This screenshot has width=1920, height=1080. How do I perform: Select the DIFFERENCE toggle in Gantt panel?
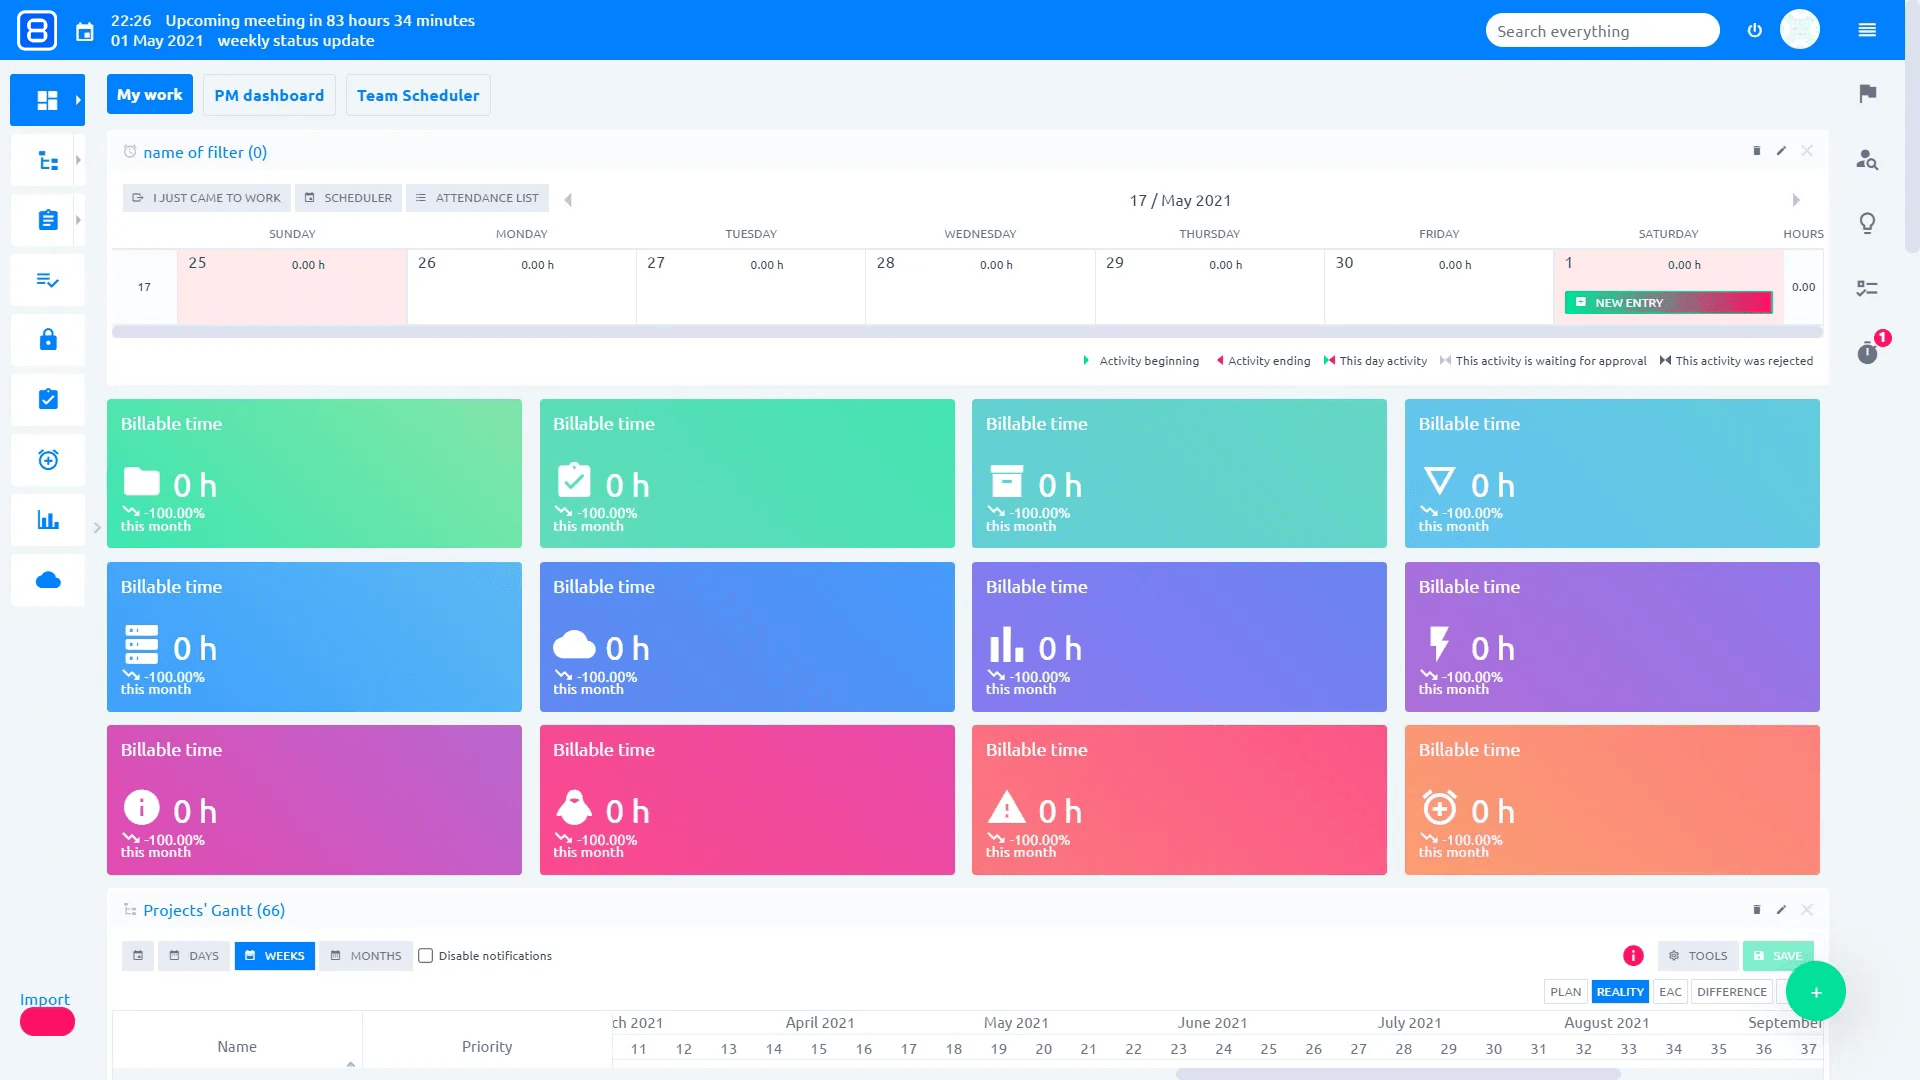tap(1731, 991)
